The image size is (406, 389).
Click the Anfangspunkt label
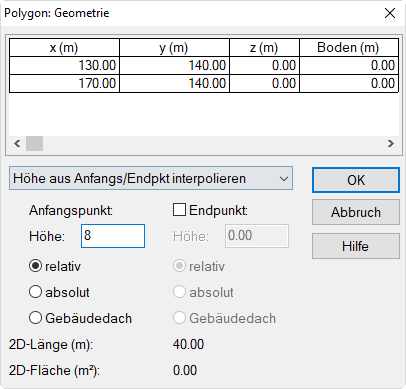tap(71, 211)
